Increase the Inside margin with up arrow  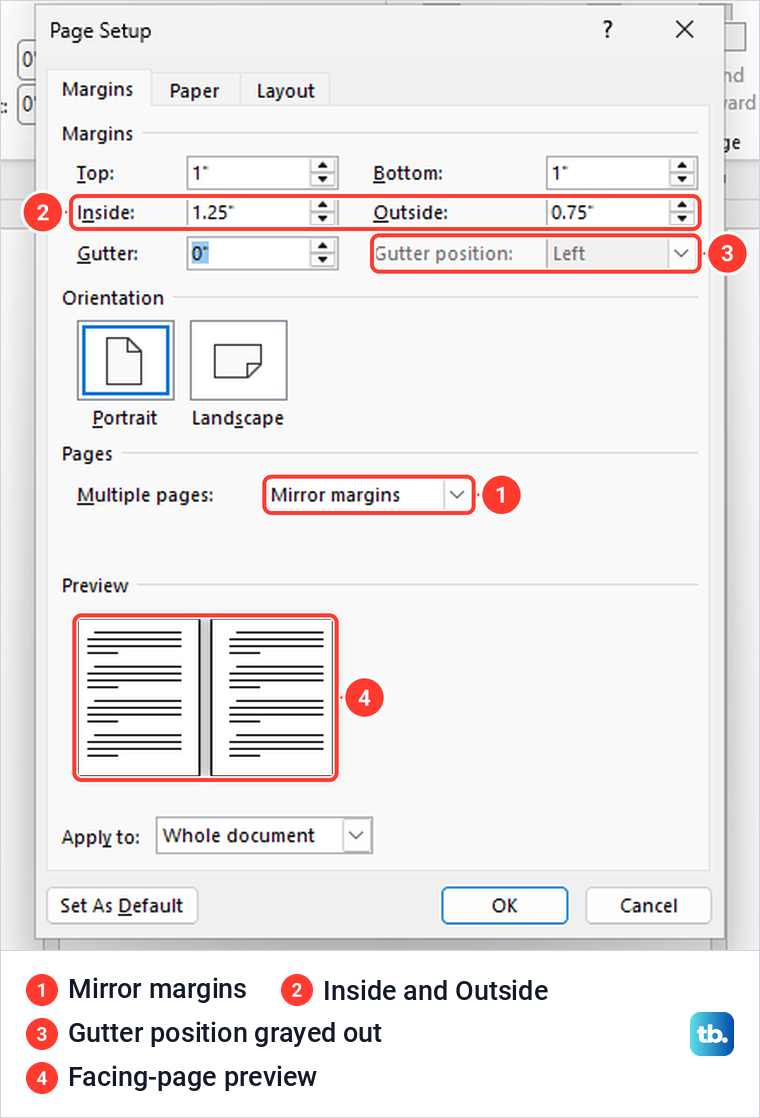coord(323,205)
